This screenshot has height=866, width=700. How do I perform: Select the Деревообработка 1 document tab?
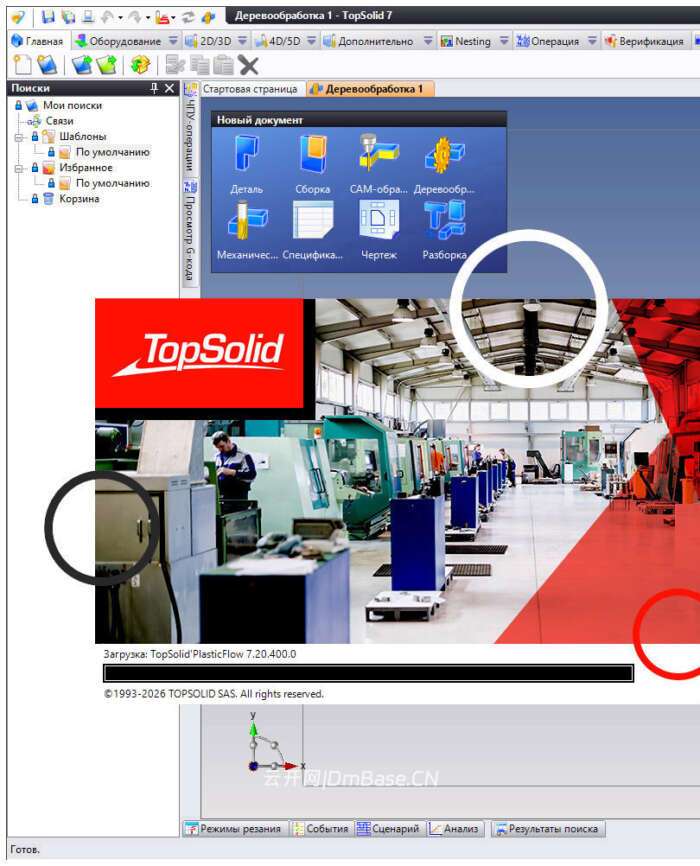point(370,89)
